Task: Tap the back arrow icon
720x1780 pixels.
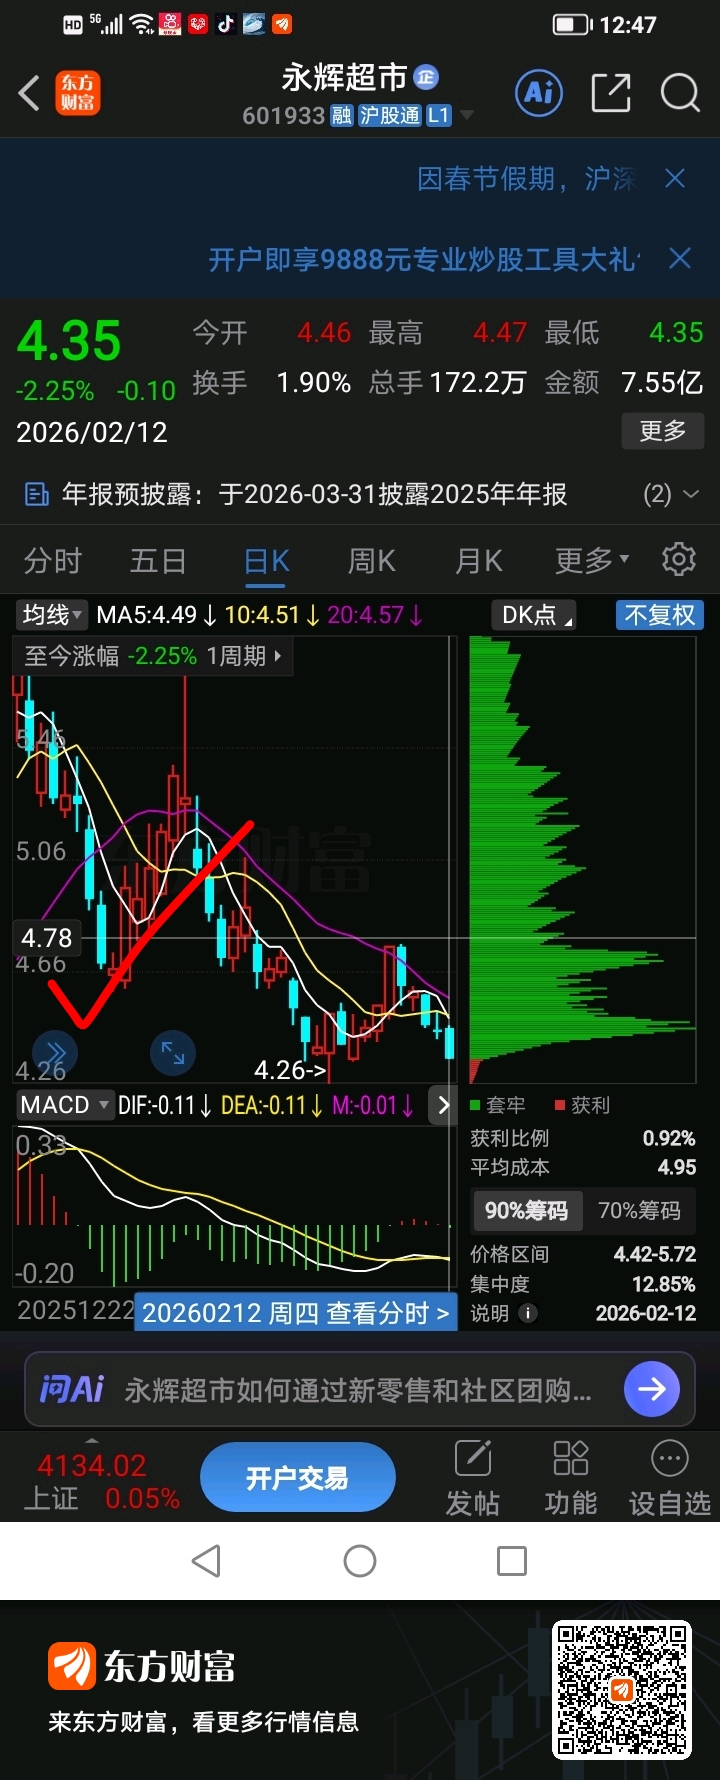Action: pos(29,93)
